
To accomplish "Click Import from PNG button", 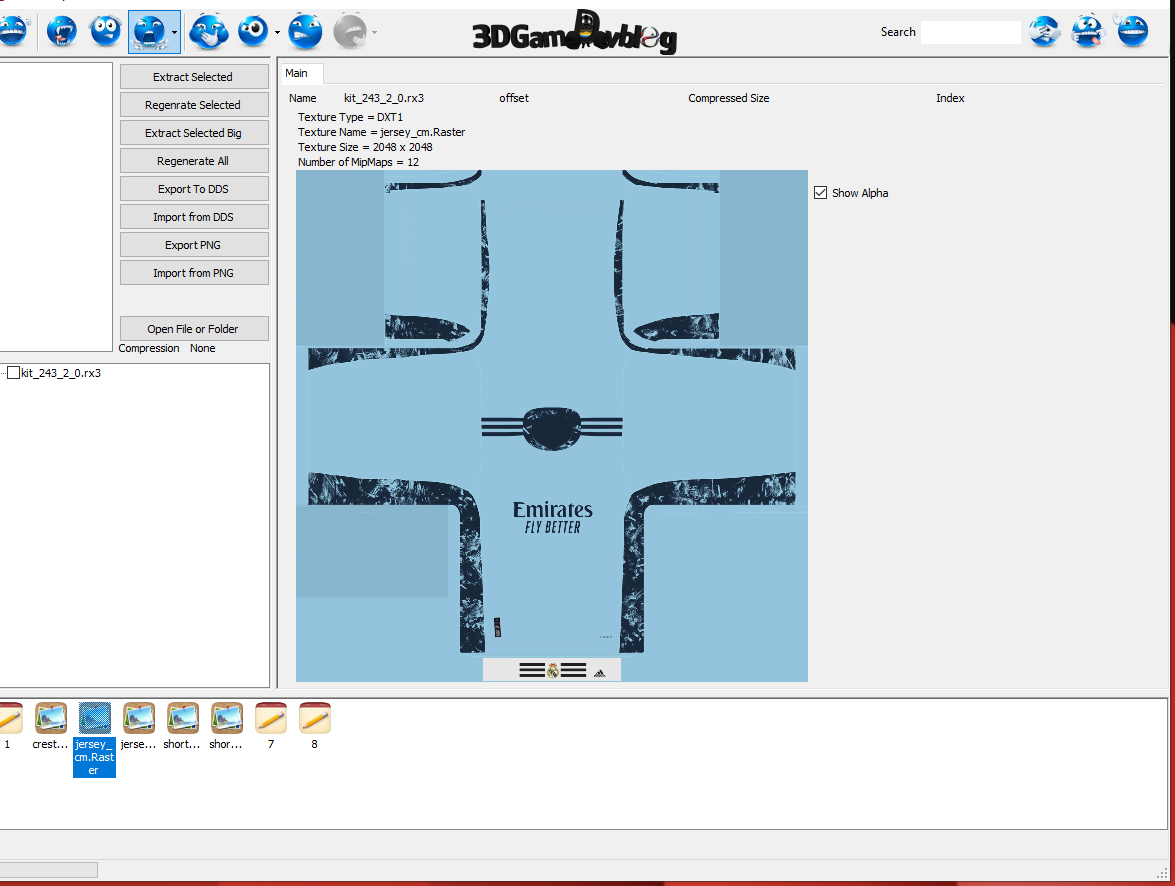I will [194, 273].
